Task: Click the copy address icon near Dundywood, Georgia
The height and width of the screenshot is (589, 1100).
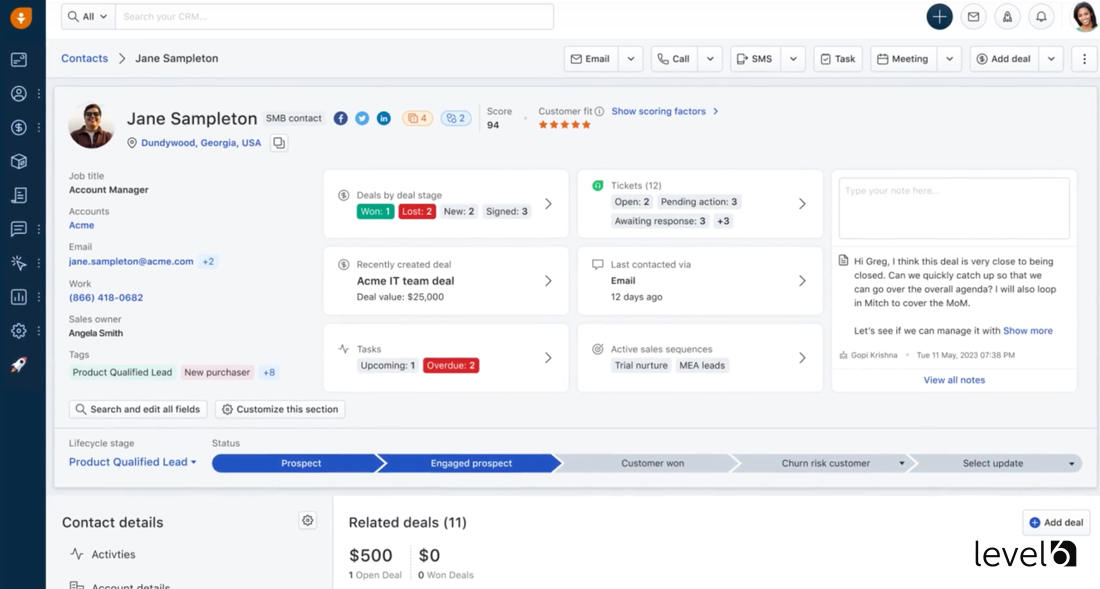Action: pyautogui.click(x=279, y=142)
